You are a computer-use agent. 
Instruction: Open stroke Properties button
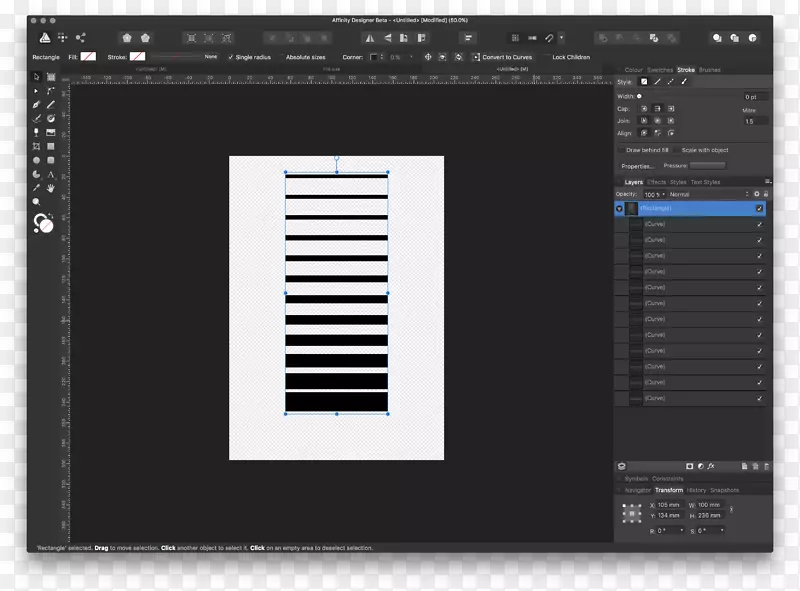pos(637,166)
